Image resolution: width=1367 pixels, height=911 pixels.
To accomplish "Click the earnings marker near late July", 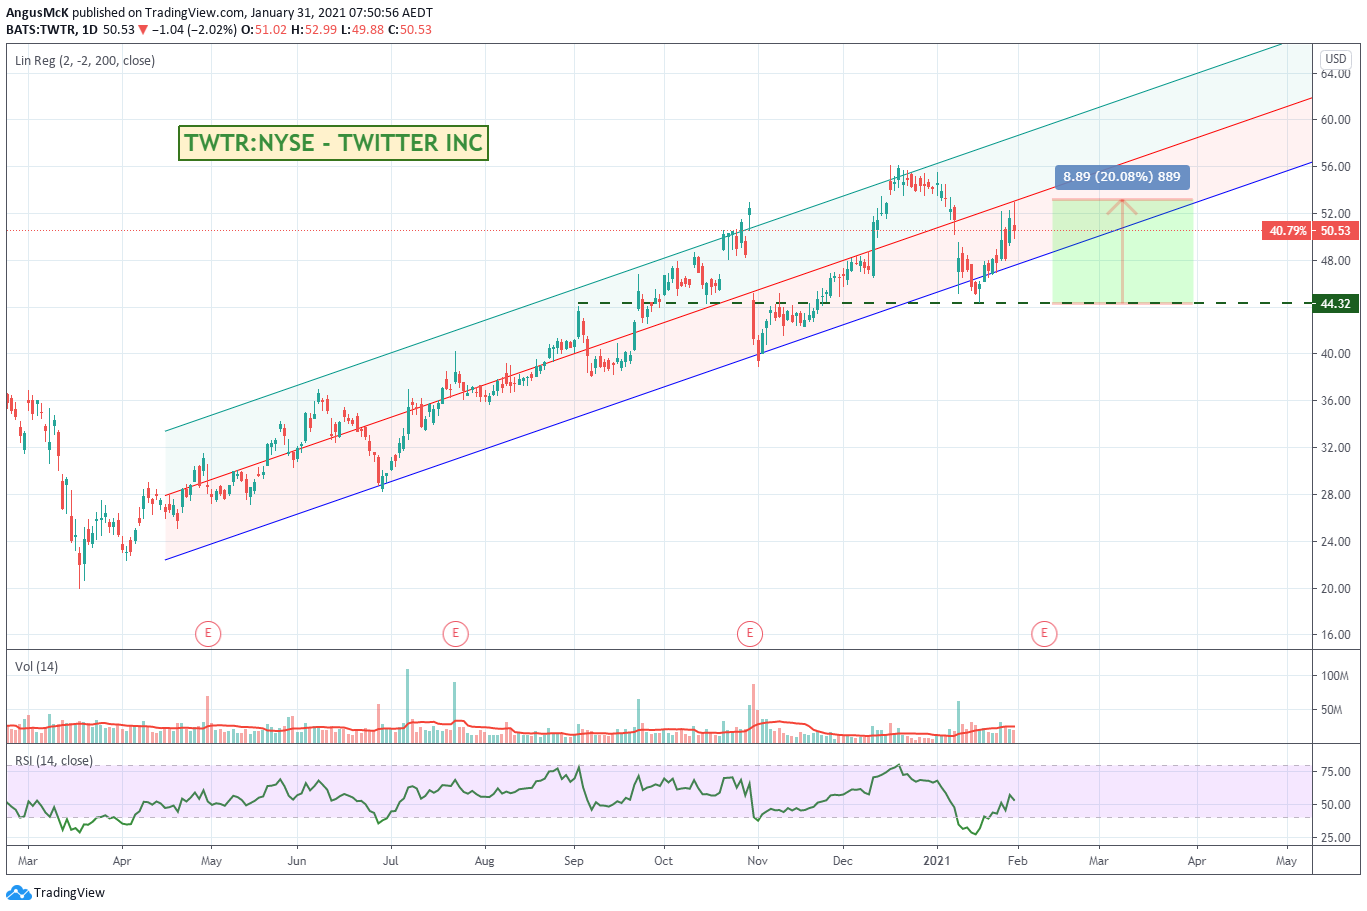I will [x=456, y=633].
